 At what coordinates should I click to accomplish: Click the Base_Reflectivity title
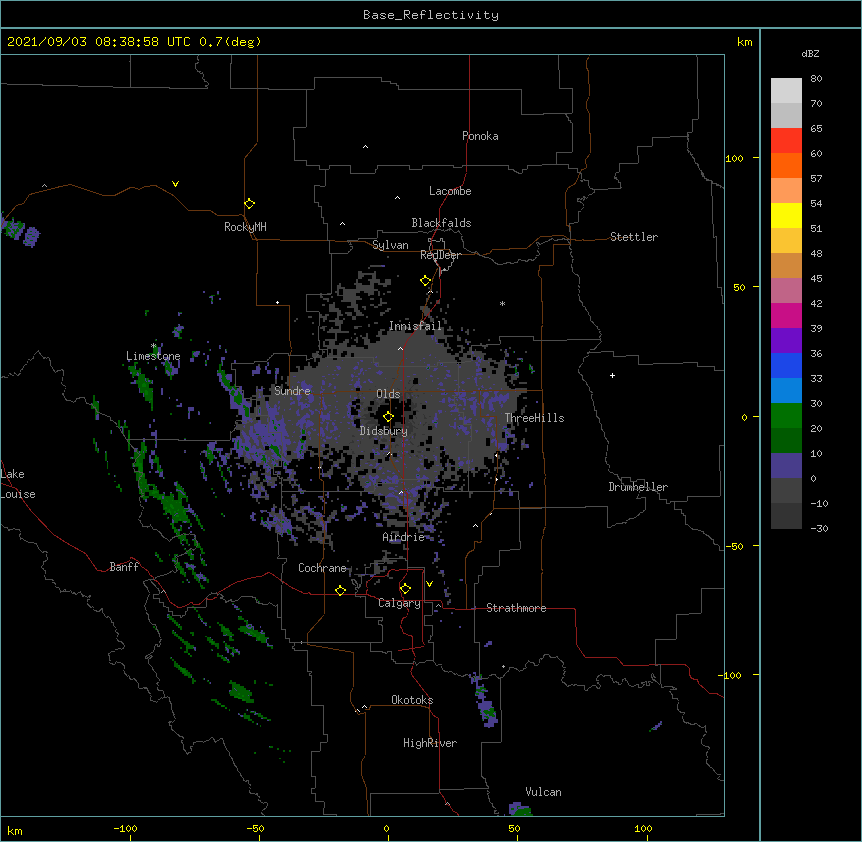[431, 15]
